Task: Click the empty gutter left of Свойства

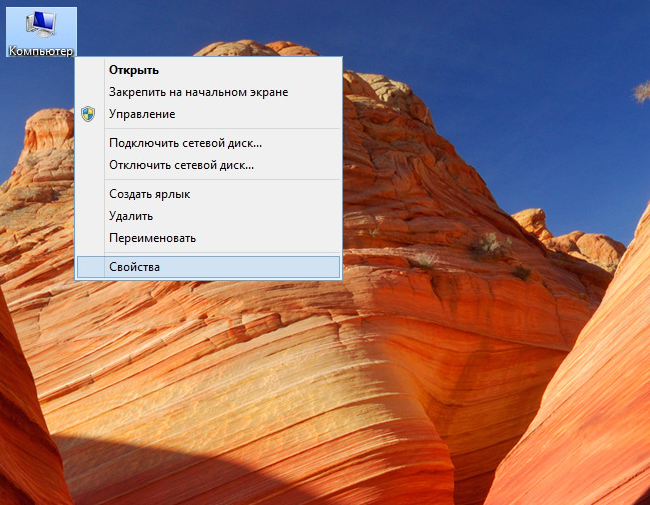Action: click(90, 267)
